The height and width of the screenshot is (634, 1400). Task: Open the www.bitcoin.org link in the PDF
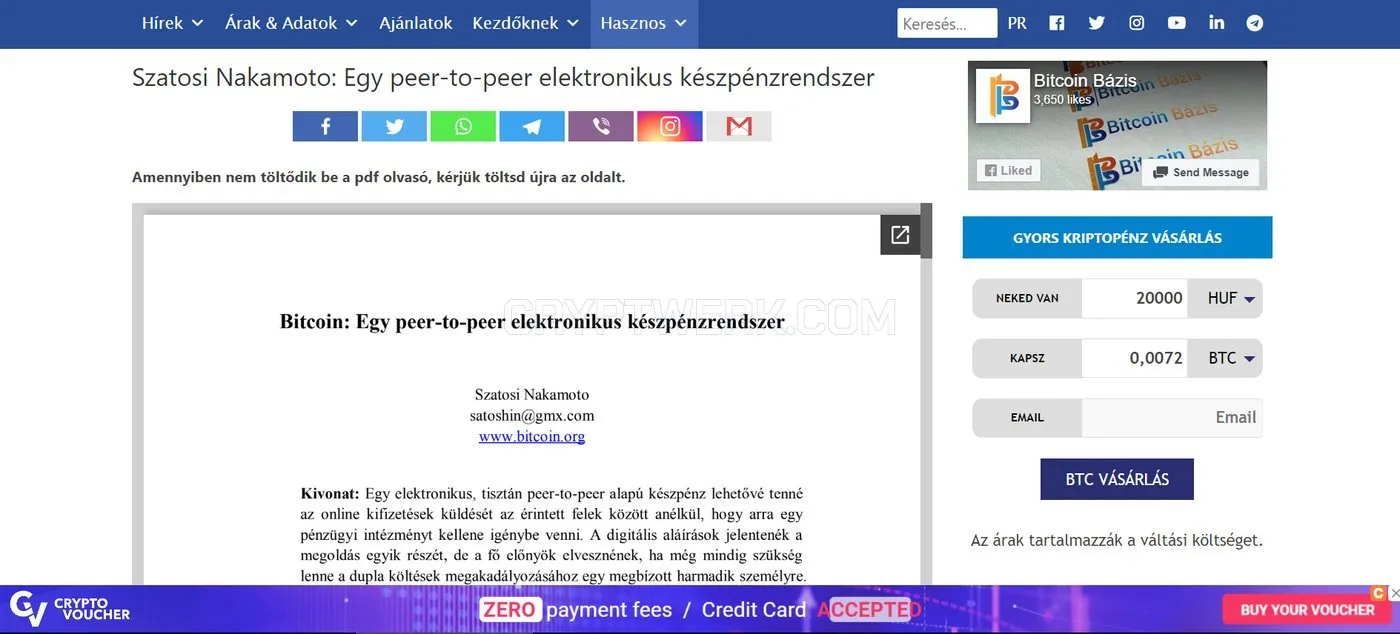(x=532, y=437)
